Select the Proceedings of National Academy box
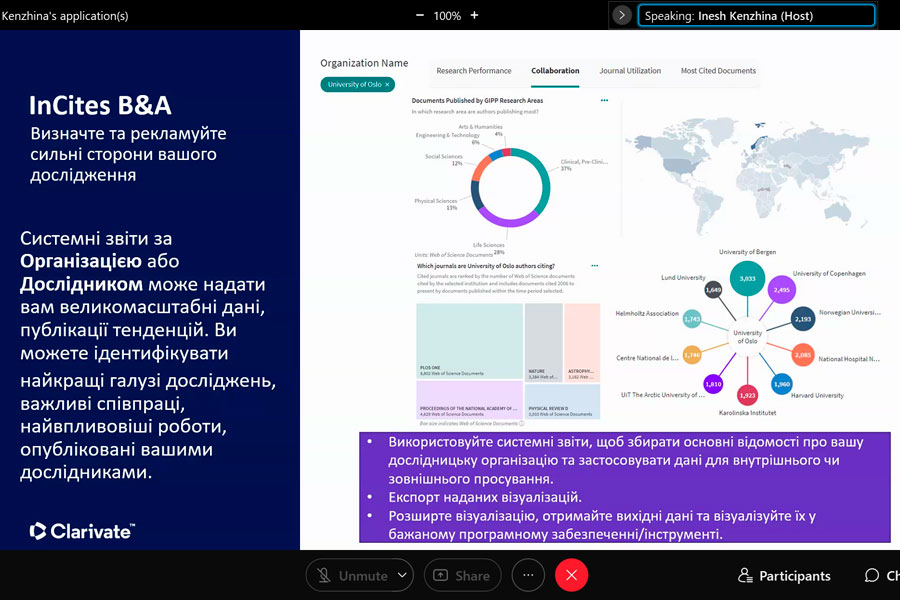Screen dimensions: 900x600 [x=470, y=400]
